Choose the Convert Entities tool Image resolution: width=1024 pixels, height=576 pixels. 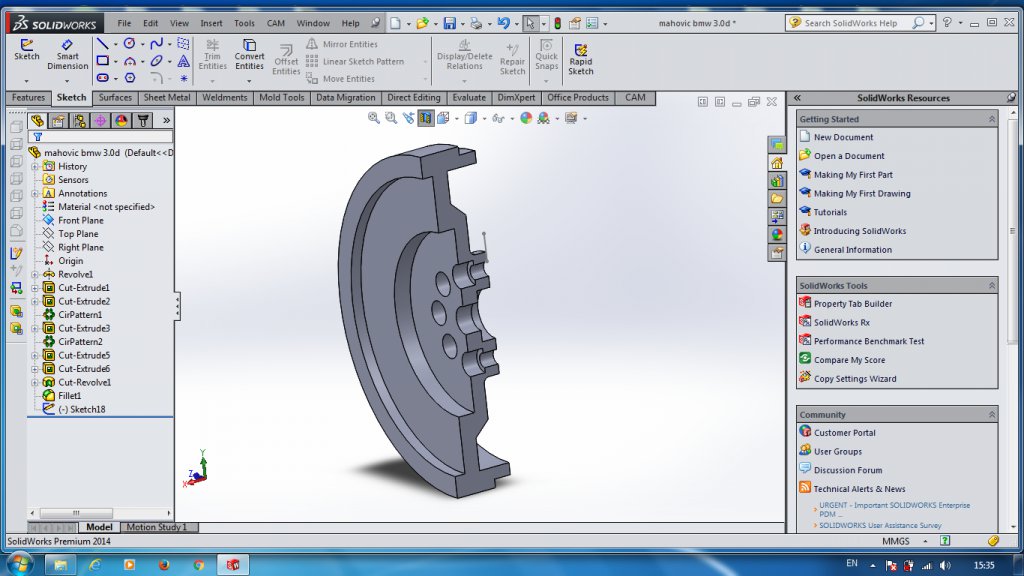pos(249,54)
